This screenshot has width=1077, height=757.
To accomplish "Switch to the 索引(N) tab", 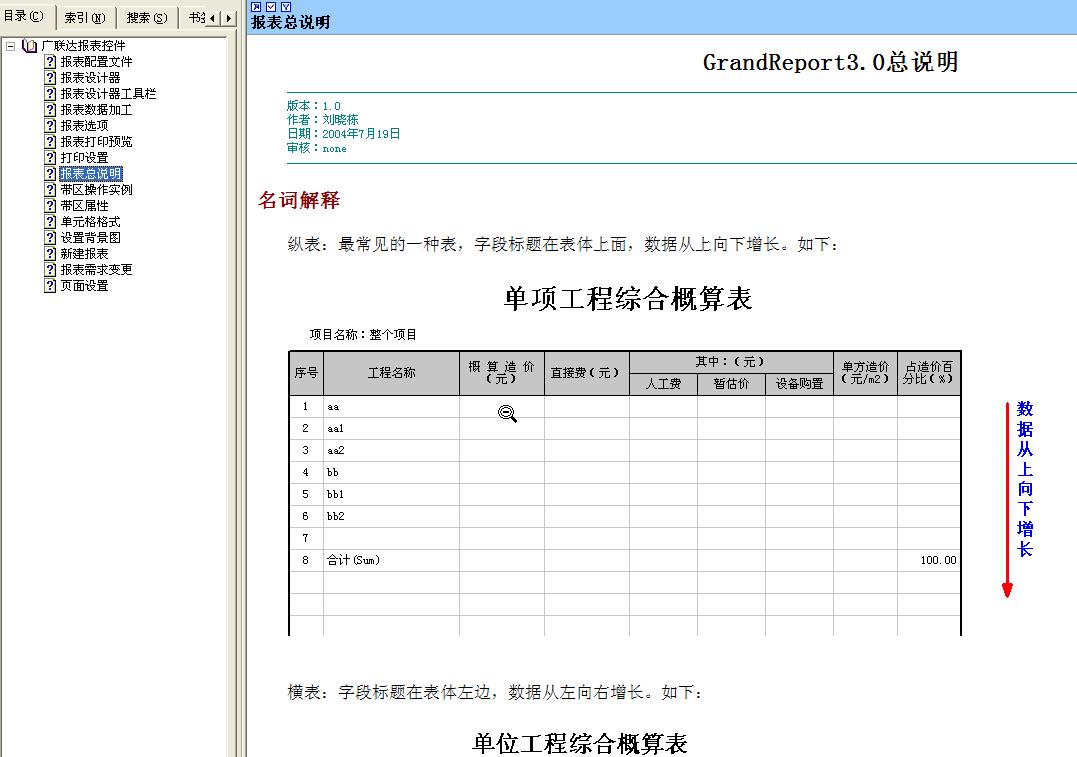I will tap(85, 18).
